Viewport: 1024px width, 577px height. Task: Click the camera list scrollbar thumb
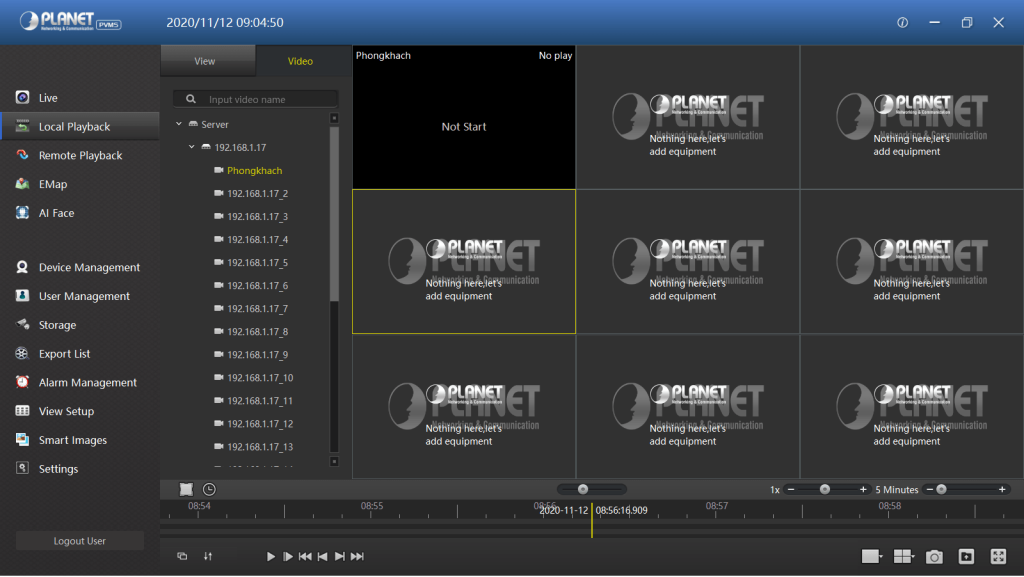(334, 213)
